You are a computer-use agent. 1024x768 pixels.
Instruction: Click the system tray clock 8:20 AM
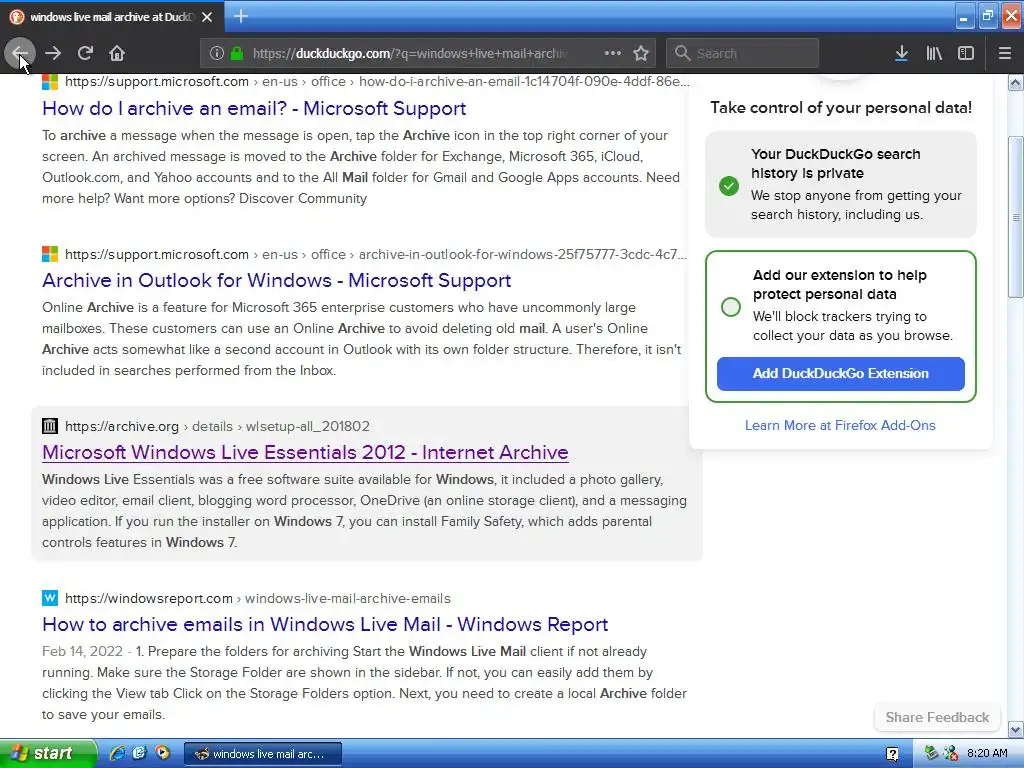[987, 753]
